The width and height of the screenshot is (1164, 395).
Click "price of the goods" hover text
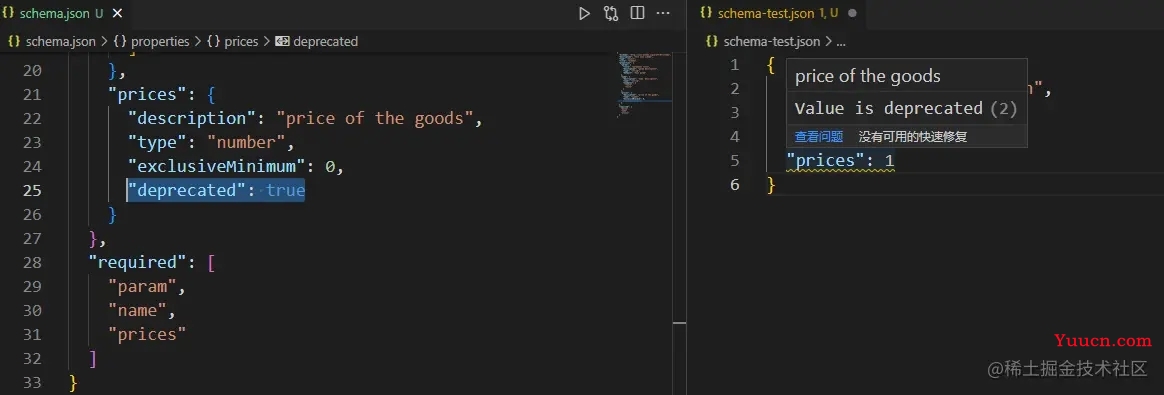[x=867, y=76]
